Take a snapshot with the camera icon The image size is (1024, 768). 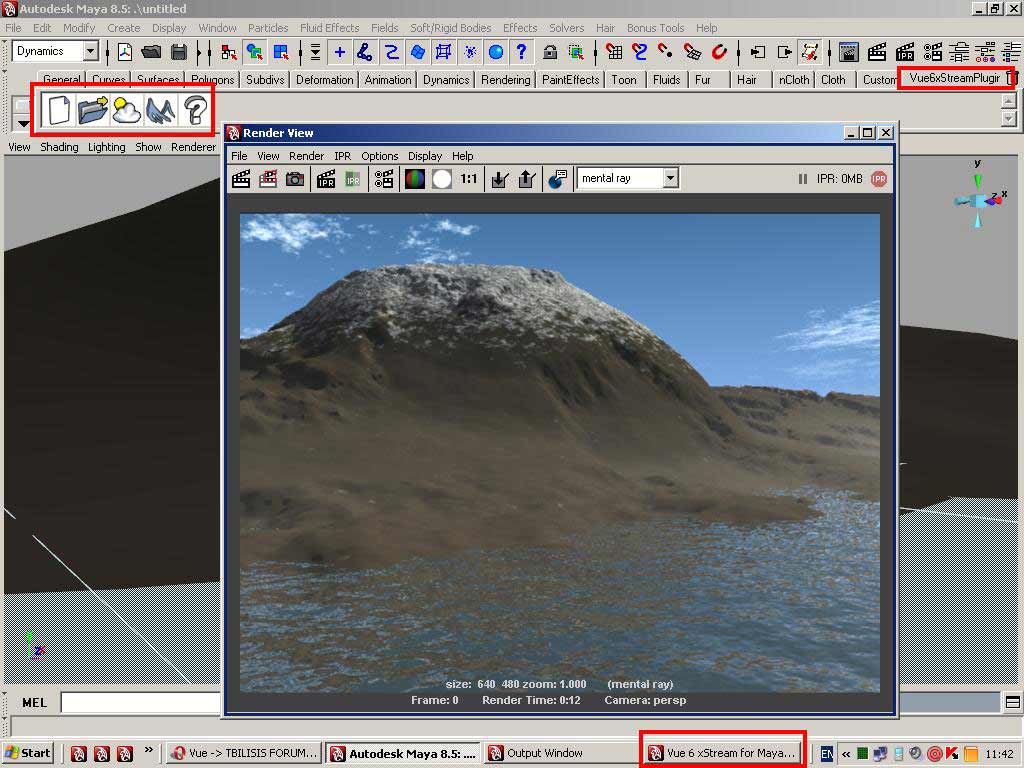tap(295, 179)
